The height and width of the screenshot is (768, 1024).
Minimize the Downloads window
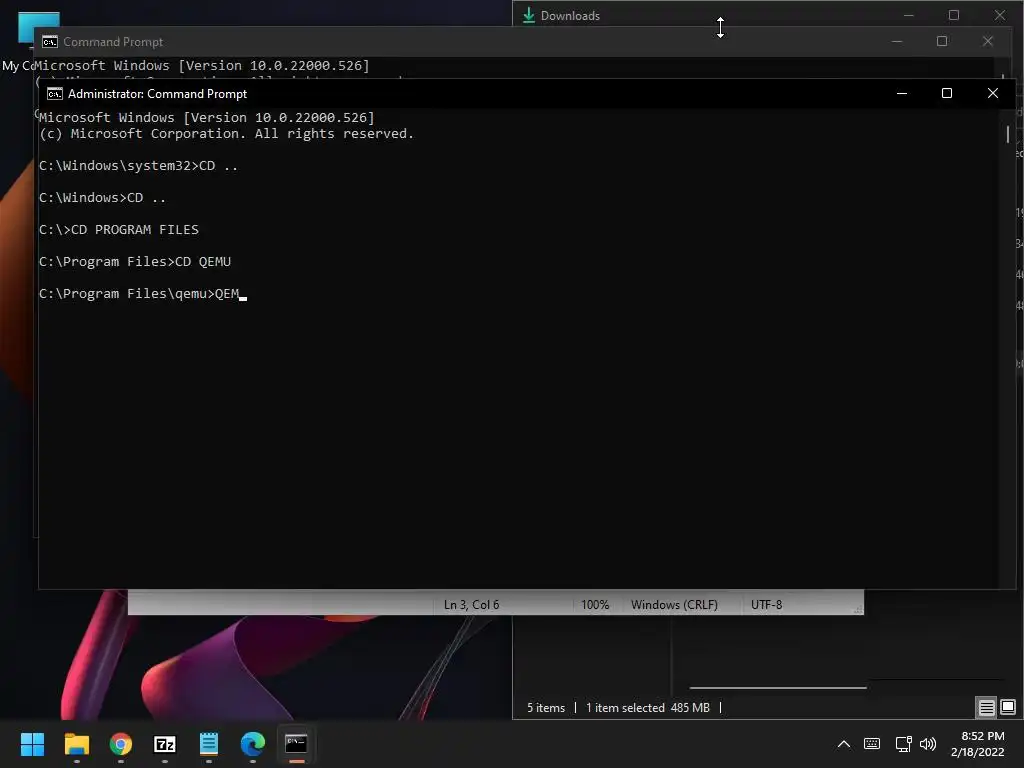point(908,15)
